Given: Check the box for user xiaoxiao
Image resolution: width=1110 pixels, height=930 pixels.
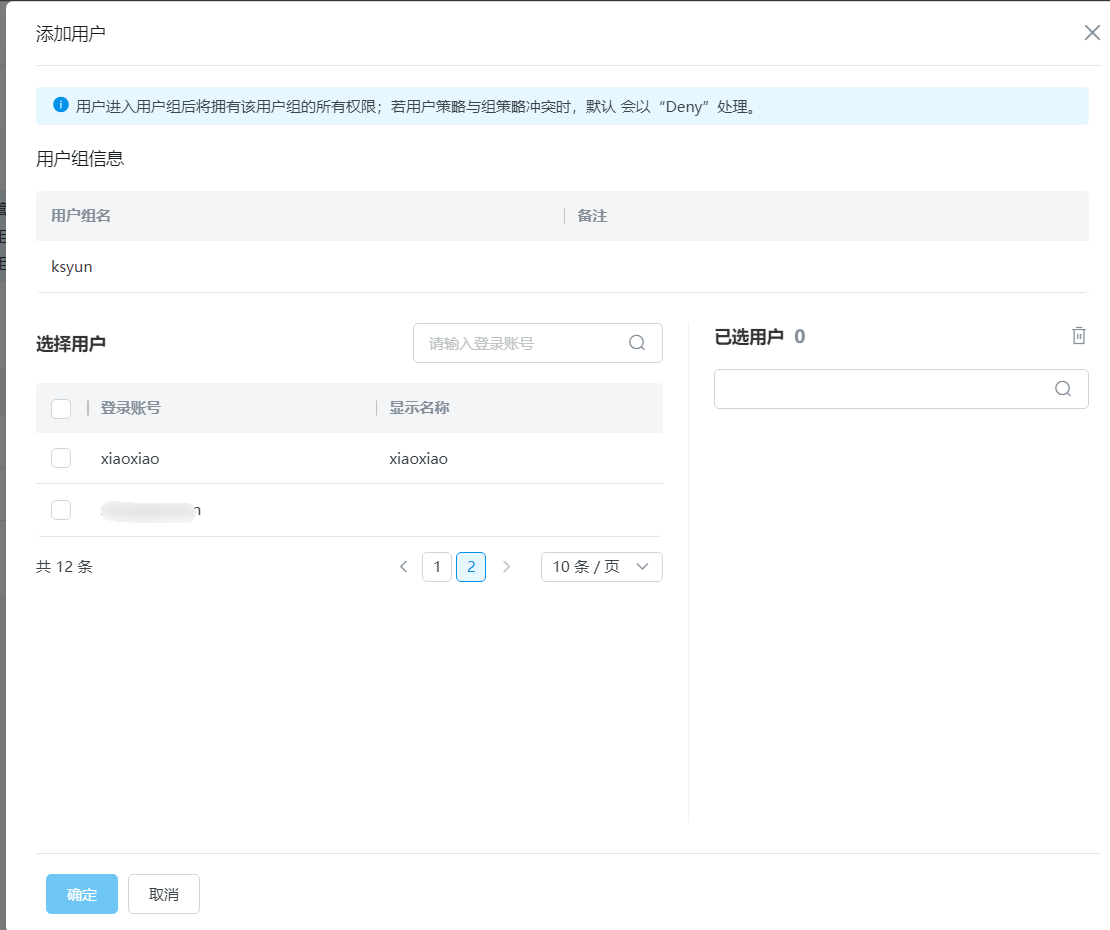Looking at the screenshot, I should [61, 458].
